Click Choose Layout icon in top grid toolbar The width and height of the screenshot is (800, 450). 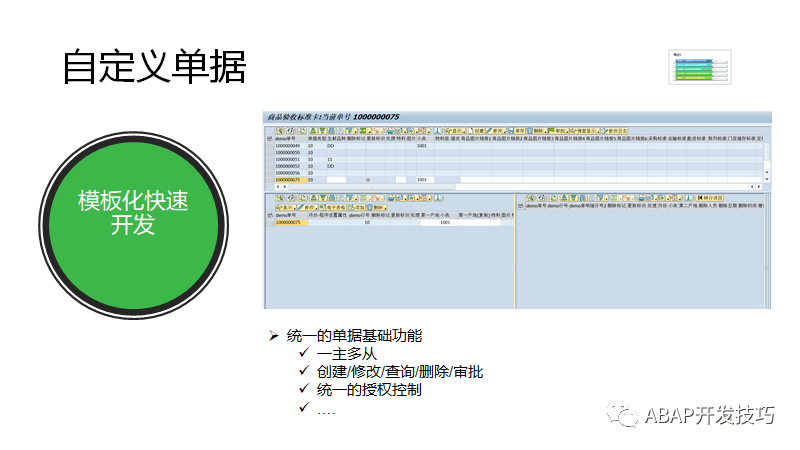click(x=426, y=131)
